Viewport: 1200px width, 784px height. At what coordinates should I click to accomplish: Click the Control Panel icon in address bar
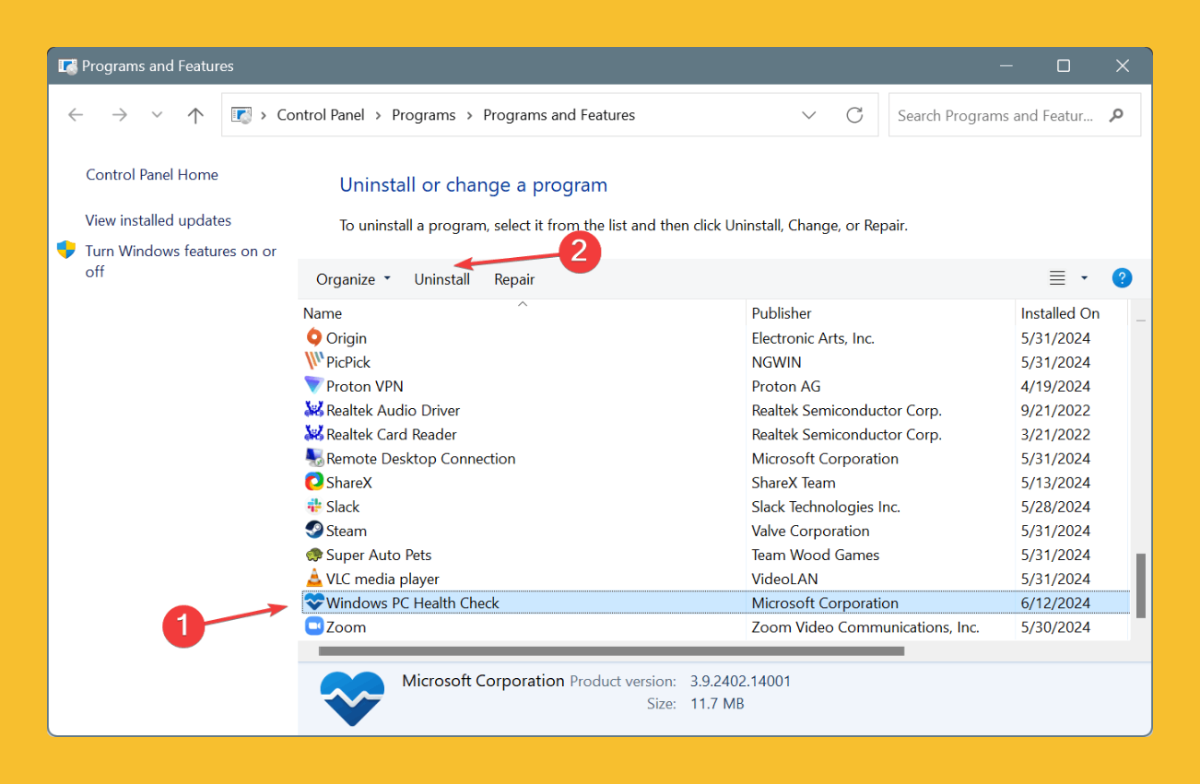[x=242, y=115]
